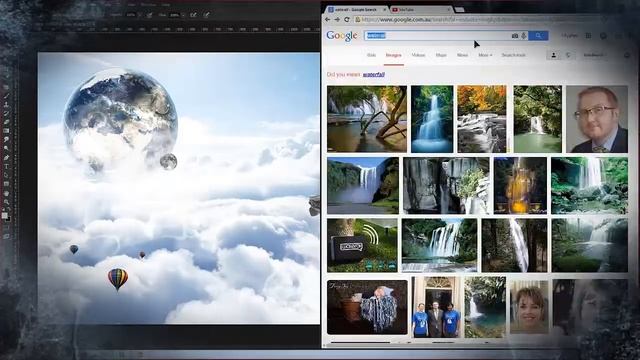This screenshot has width=640, height=360.
Task: Open Google notifications bell icon
Action: pos(603,36)
